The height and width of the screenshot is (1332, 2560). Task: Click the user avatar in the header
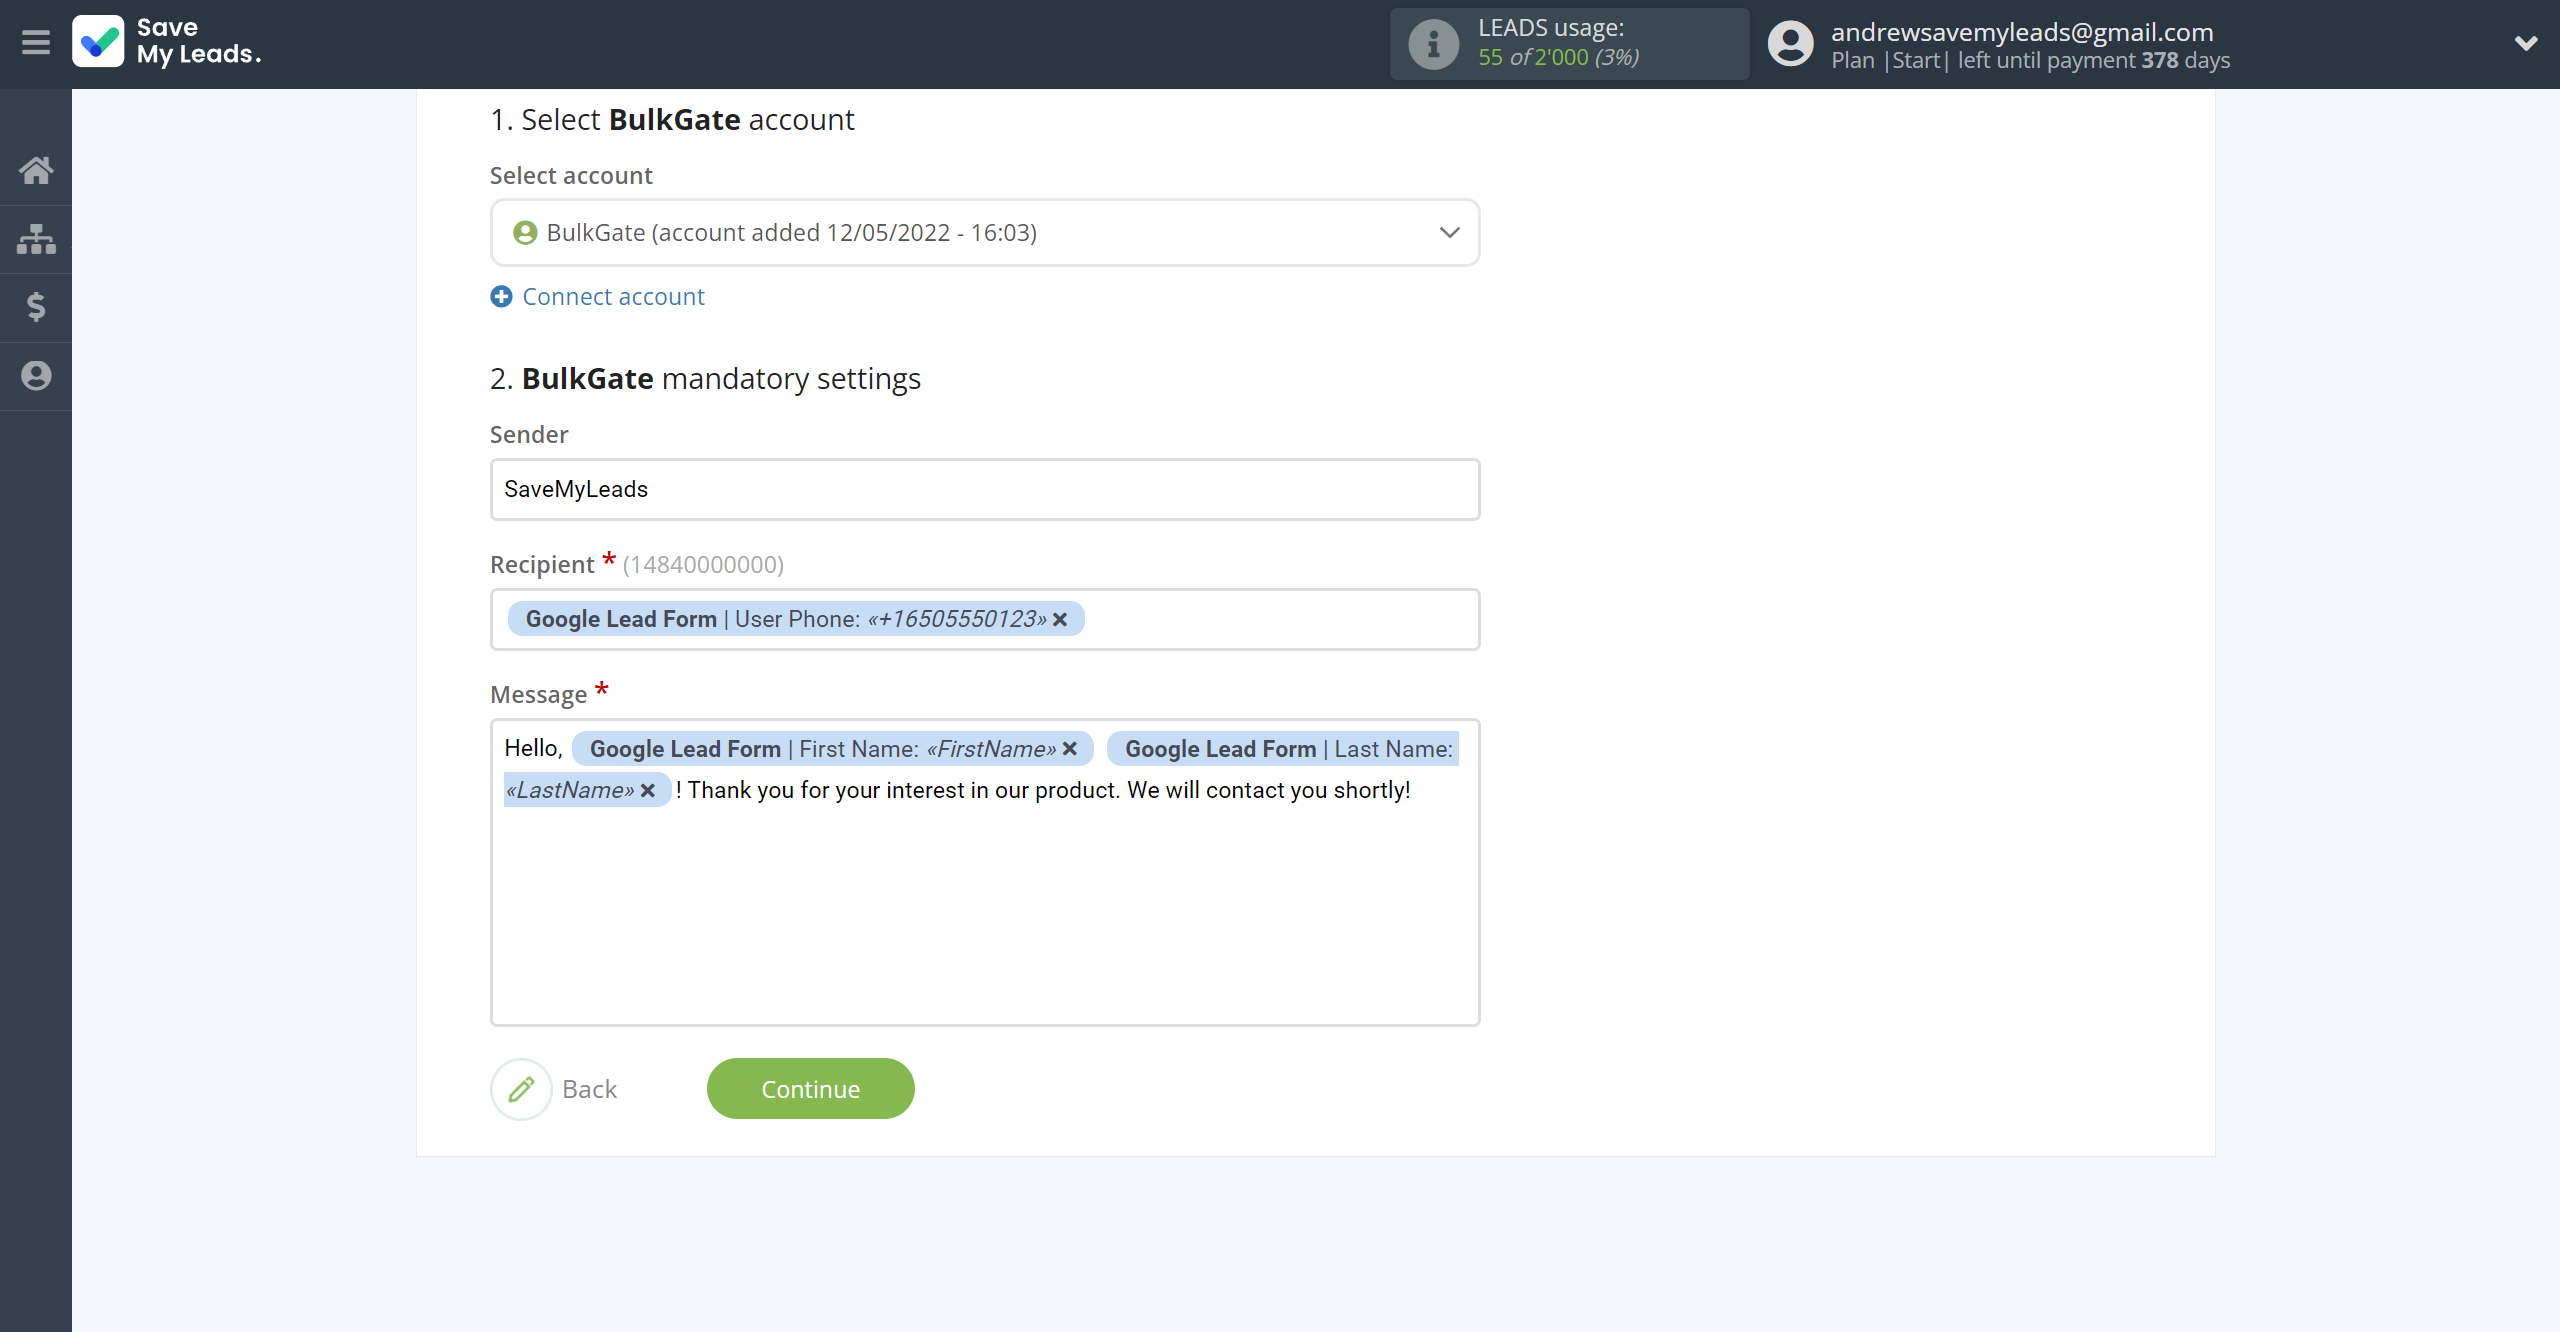pos(1790,44)
